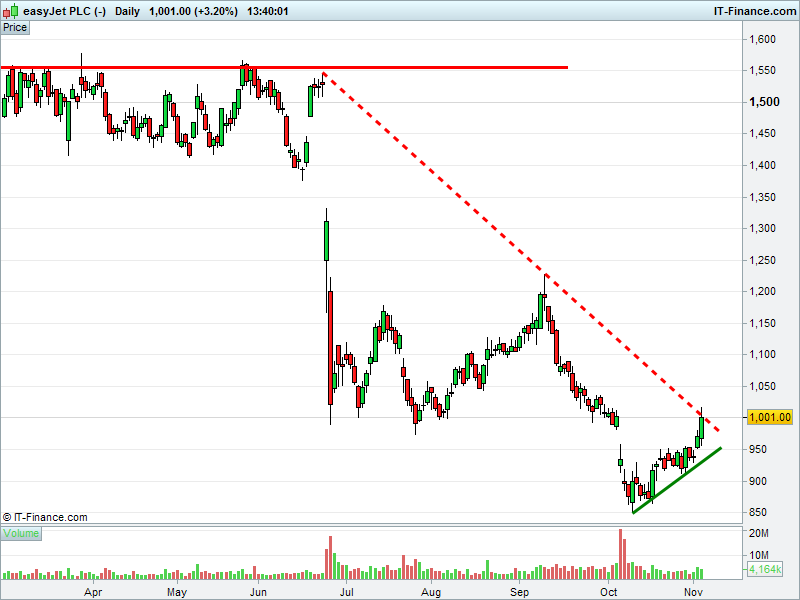800x600 pixels.
Task: Click the 1,400 price axis label
Action: click(x=762, y=165)
